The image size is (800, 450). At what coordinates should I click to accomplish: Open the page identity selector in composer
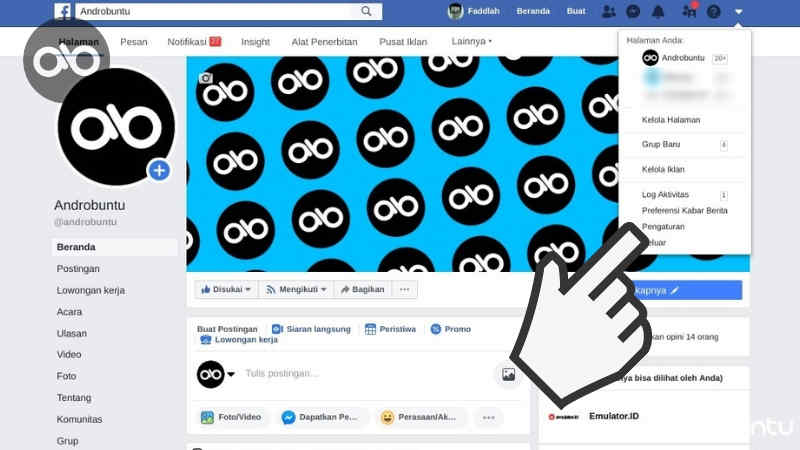(216, 374)
